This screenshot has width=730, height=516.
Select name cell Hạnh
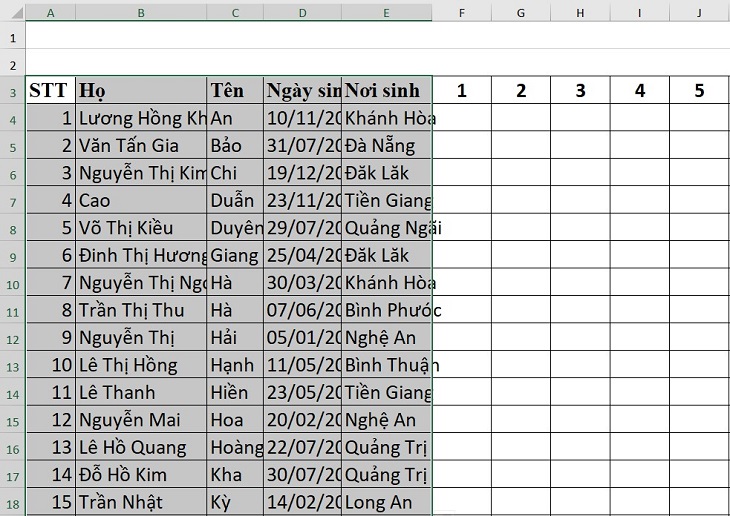(x=235, y=365)
